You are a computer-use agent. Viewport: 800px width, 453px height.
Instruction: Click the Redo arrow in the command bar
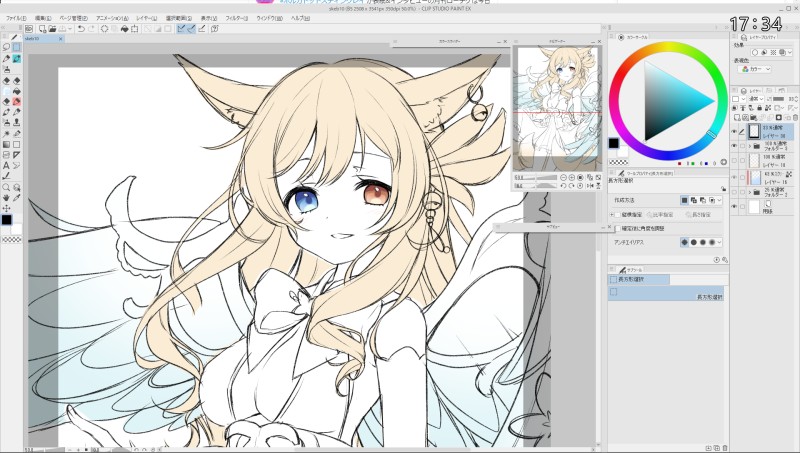click(x=91, y=29)
